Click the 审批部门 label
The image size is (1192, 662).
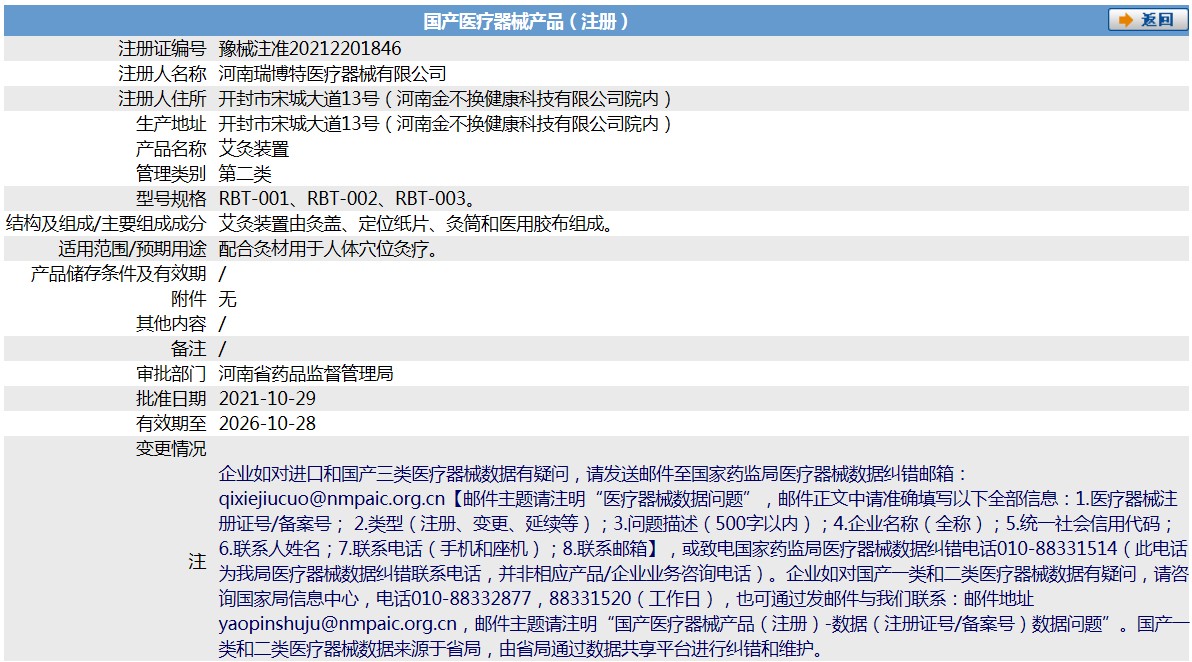(171, 374)
